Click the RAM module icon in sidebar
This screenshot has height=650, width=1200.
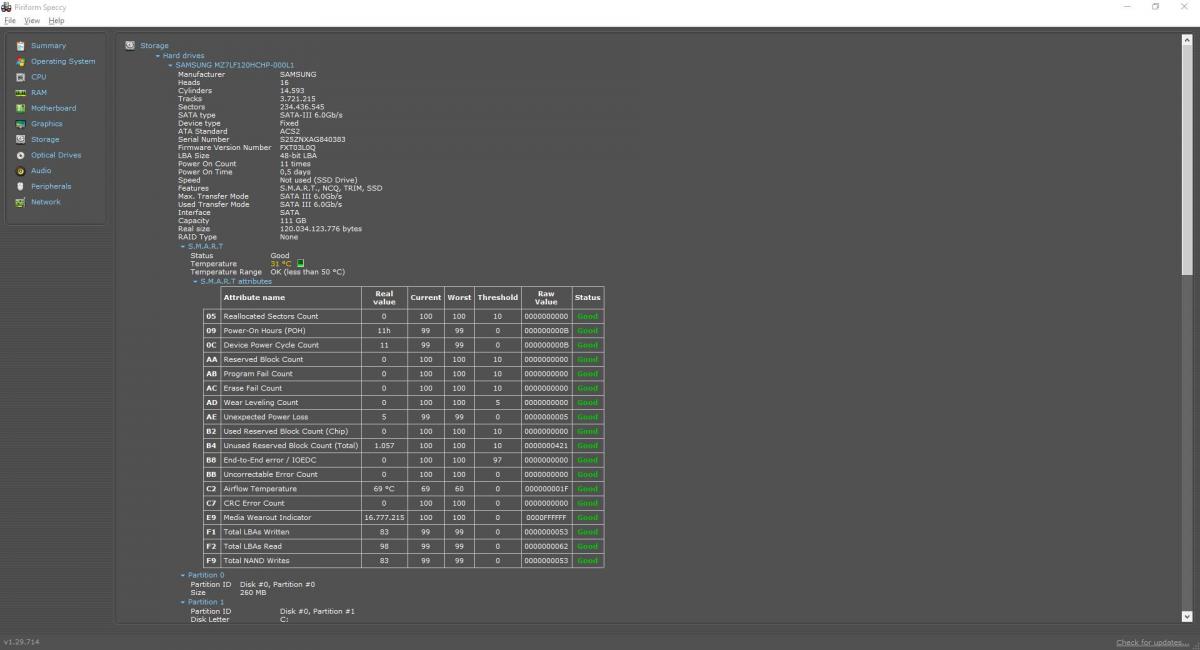pos(20,92)
